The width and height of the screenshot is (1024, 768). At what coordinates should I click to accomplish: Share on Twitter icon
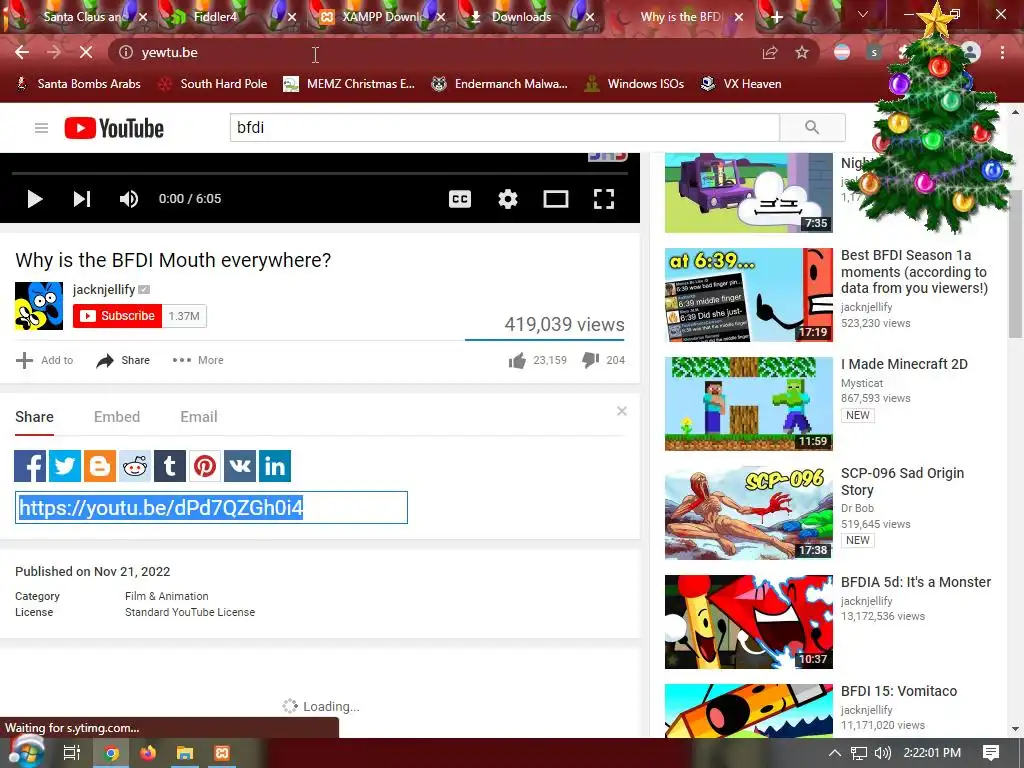pos(65,466)
